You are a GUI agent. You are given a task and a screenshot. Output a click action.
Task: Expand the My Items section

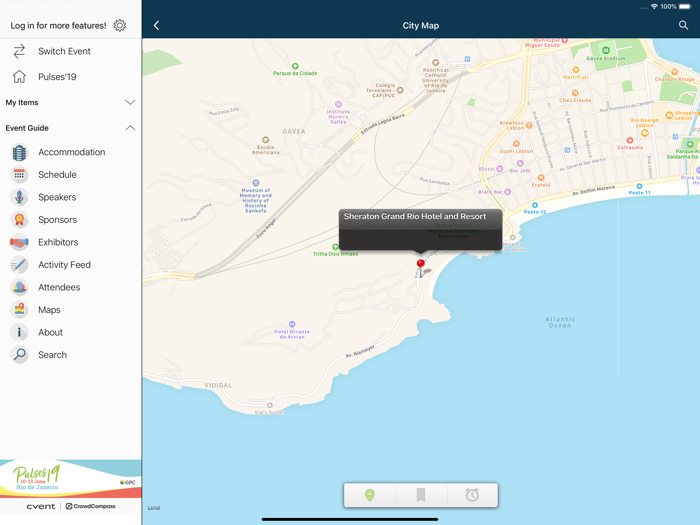pyautogui.click(x=130, y=102)
